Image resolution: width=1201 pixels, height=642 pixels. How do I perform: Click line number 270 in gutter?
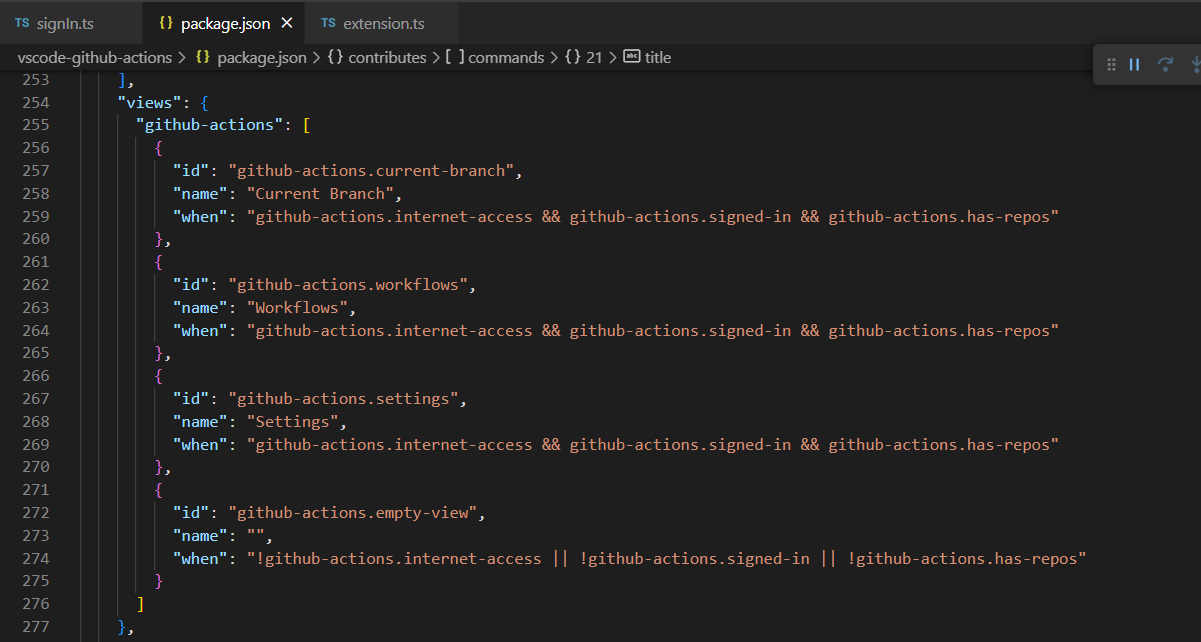pos(35,467)
